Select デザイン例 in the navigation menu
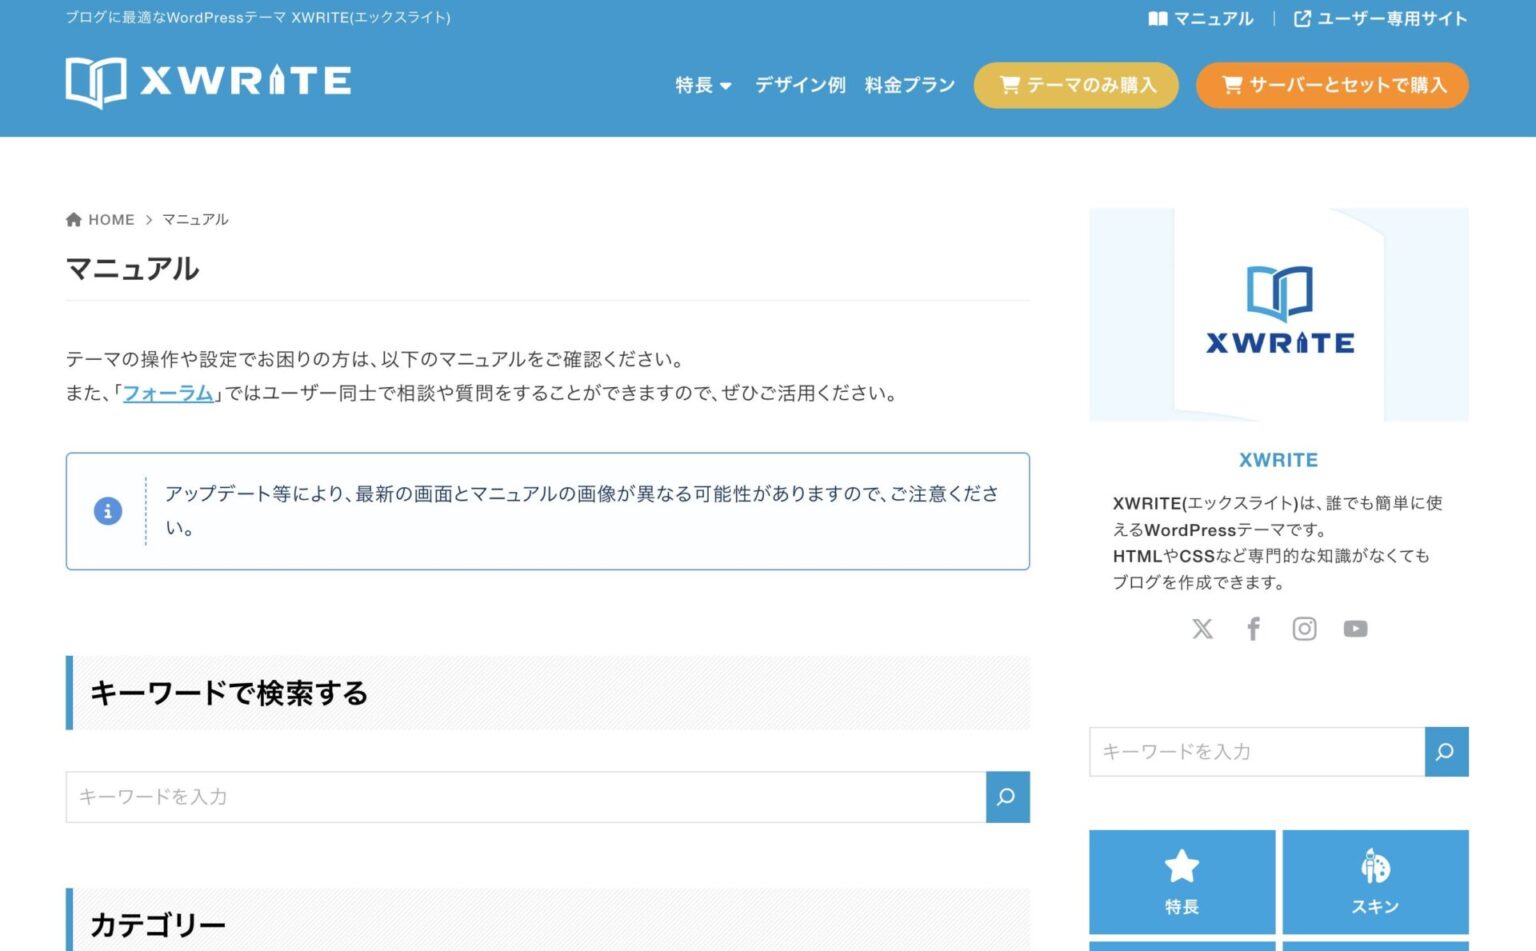This screenshot has height=951, width=1536. click(799, 85)
